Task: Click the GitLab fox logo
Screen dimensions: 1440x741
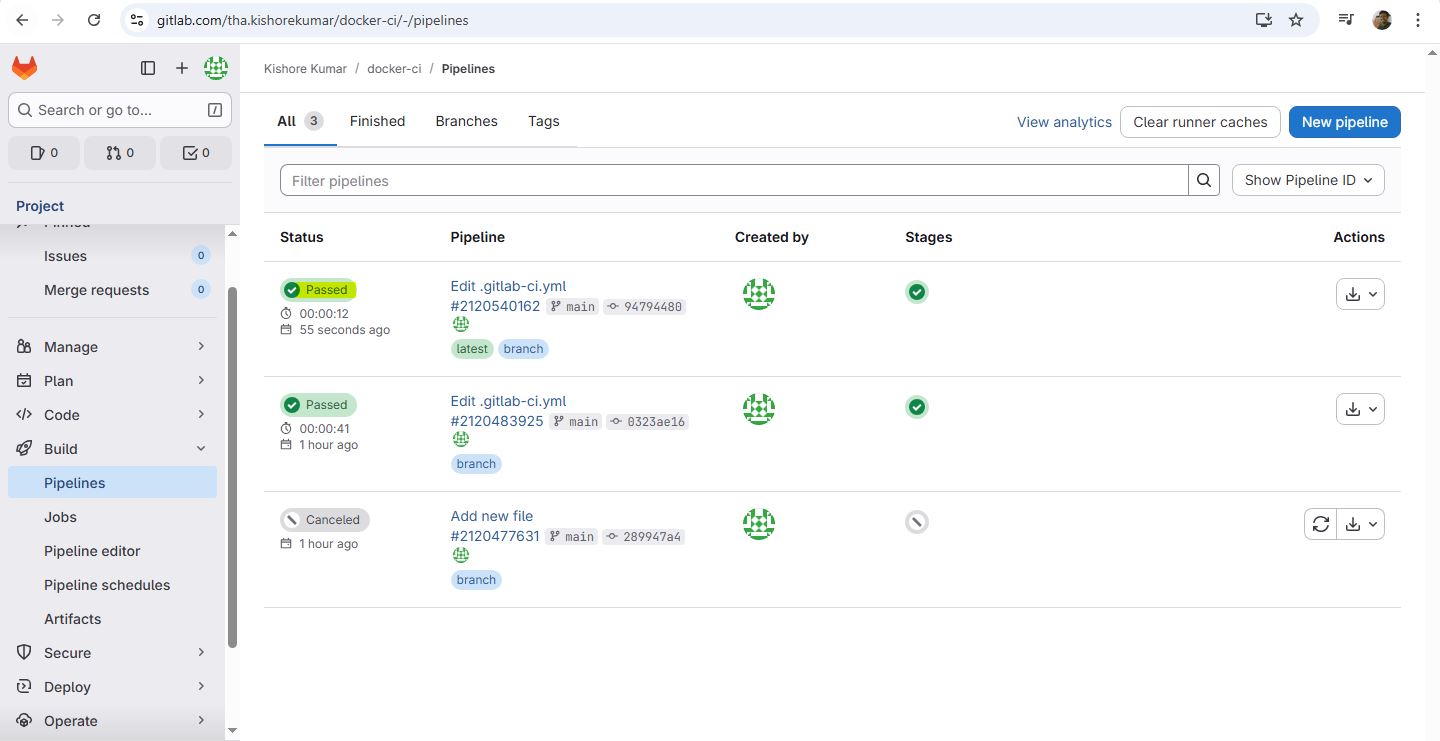Action: 24,68
